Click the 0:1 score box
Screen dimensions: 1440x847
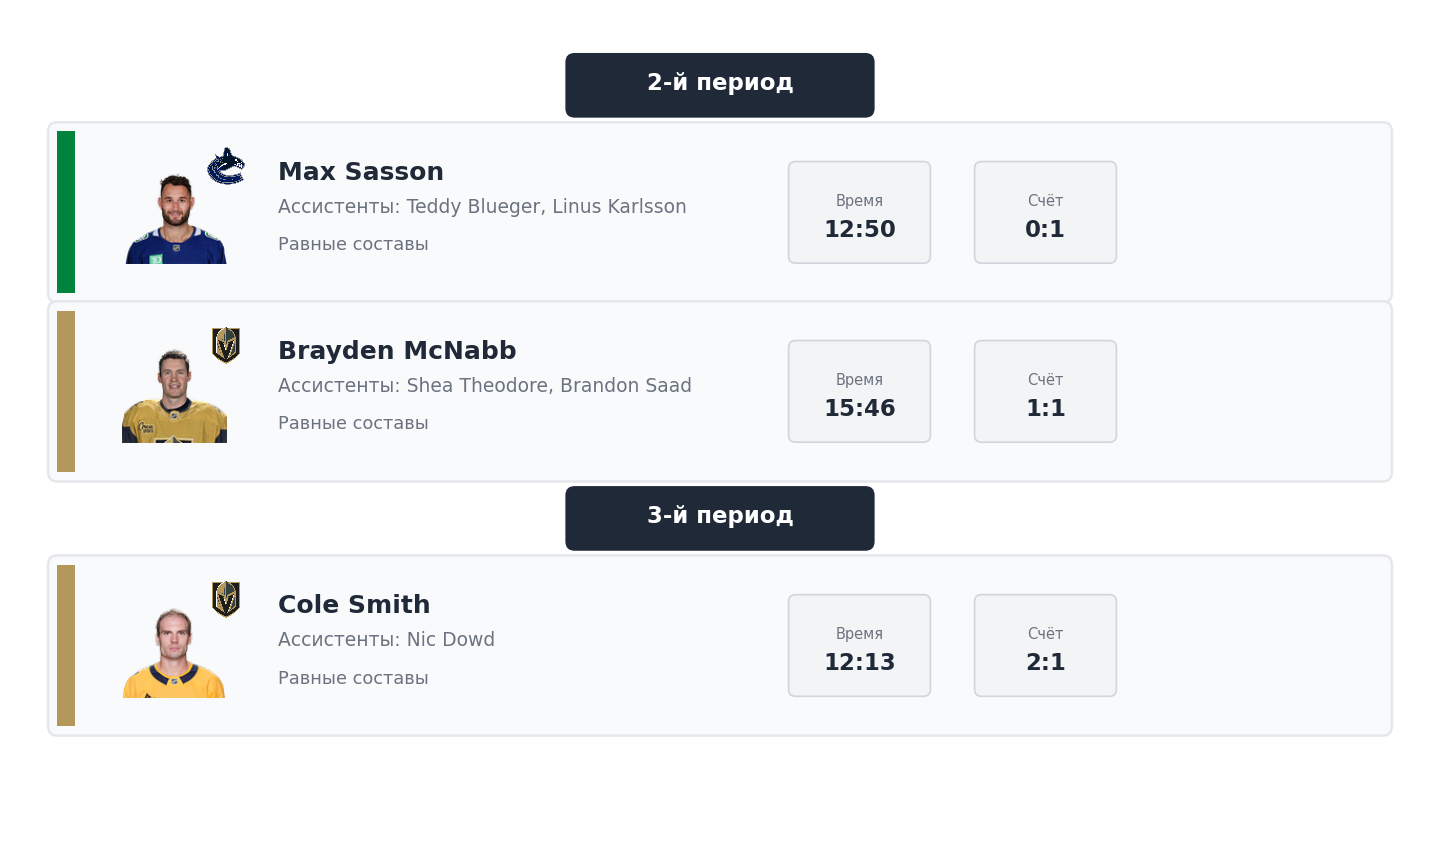click(1045, 213)
